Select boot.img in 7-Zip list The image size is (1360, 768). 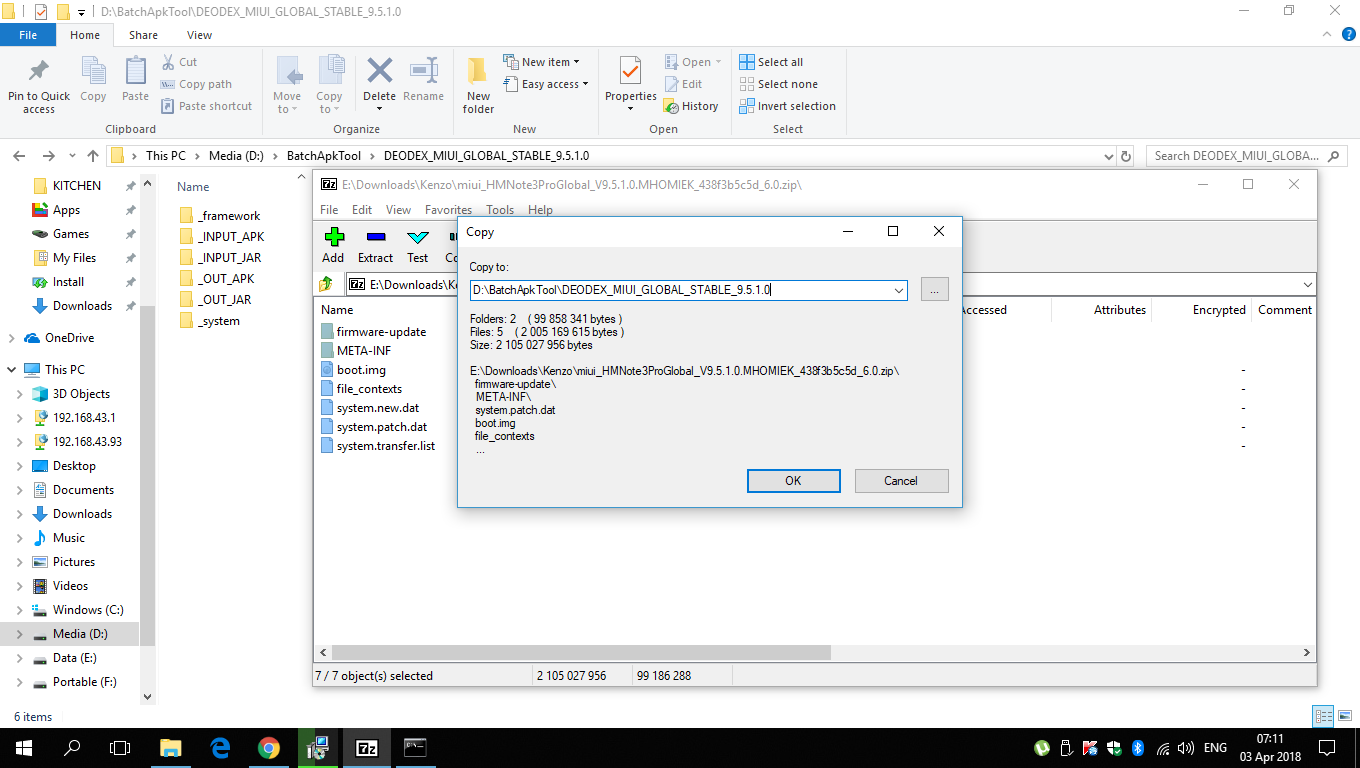point(353,370)
